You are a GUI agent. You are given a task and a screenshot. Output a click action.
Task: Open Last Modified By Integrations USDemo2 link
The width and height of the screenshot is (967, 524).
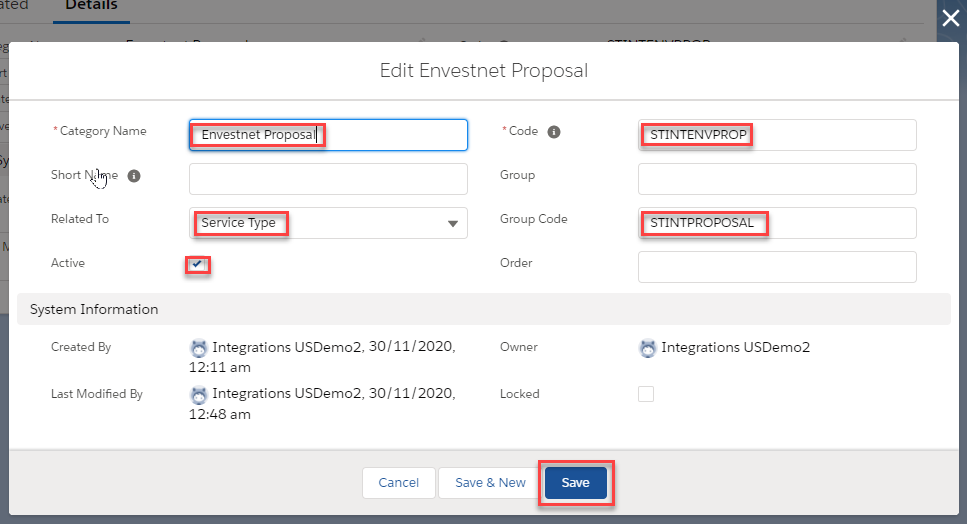coord(287,393)
